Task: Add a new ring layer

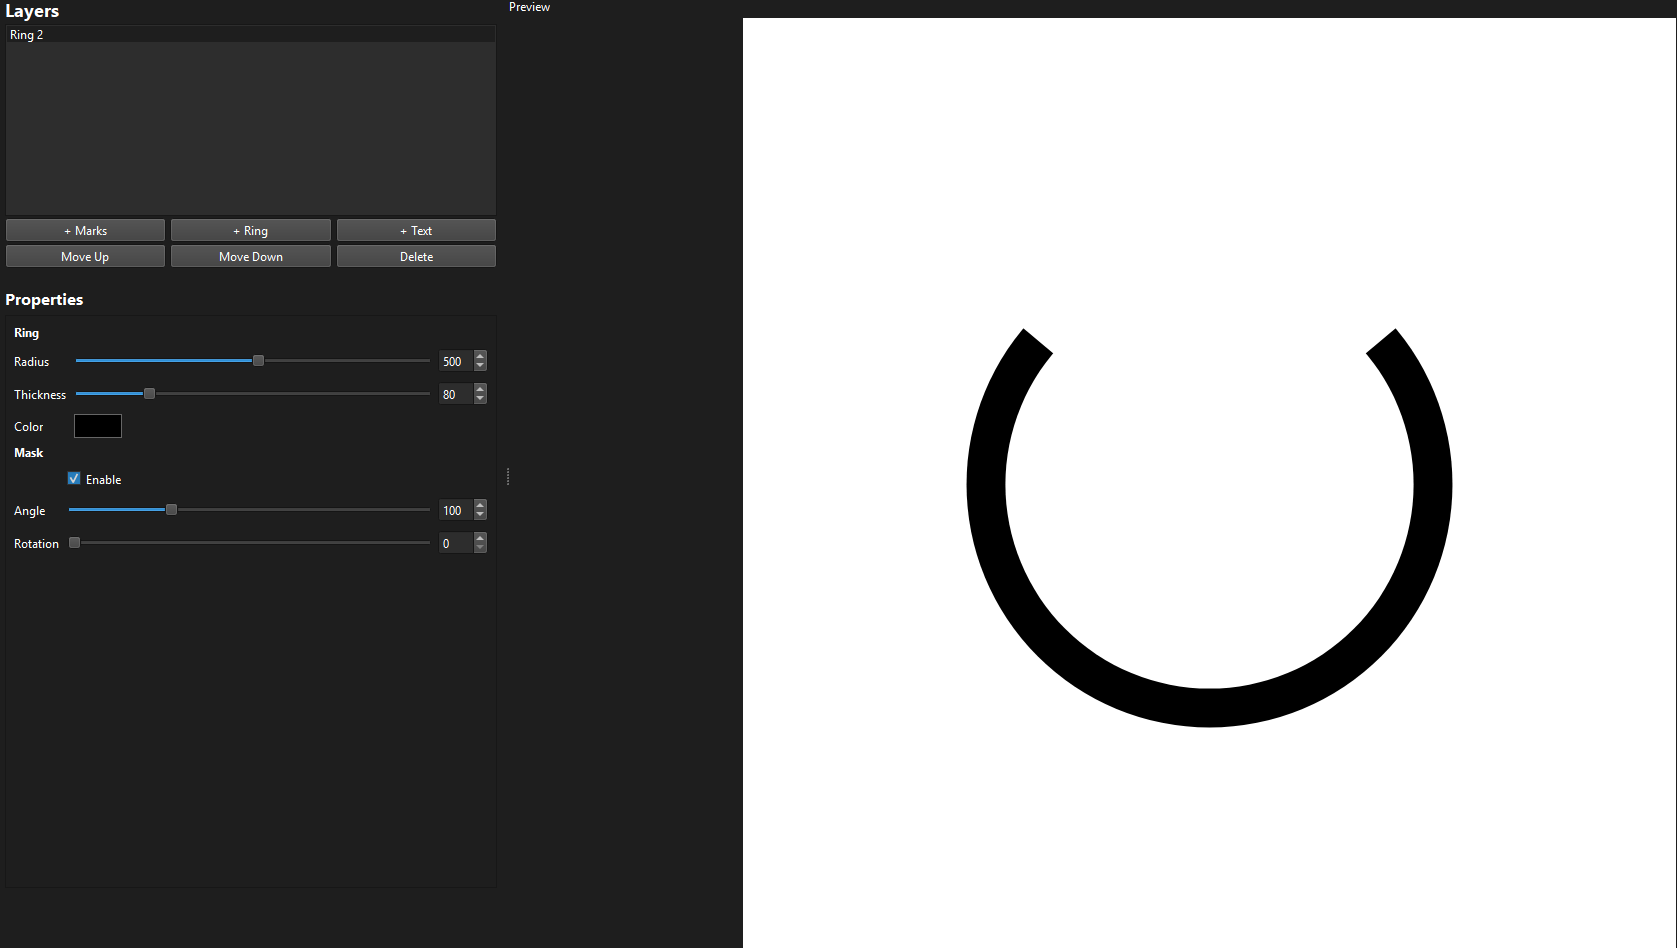Action: click(x=250, y=230)
